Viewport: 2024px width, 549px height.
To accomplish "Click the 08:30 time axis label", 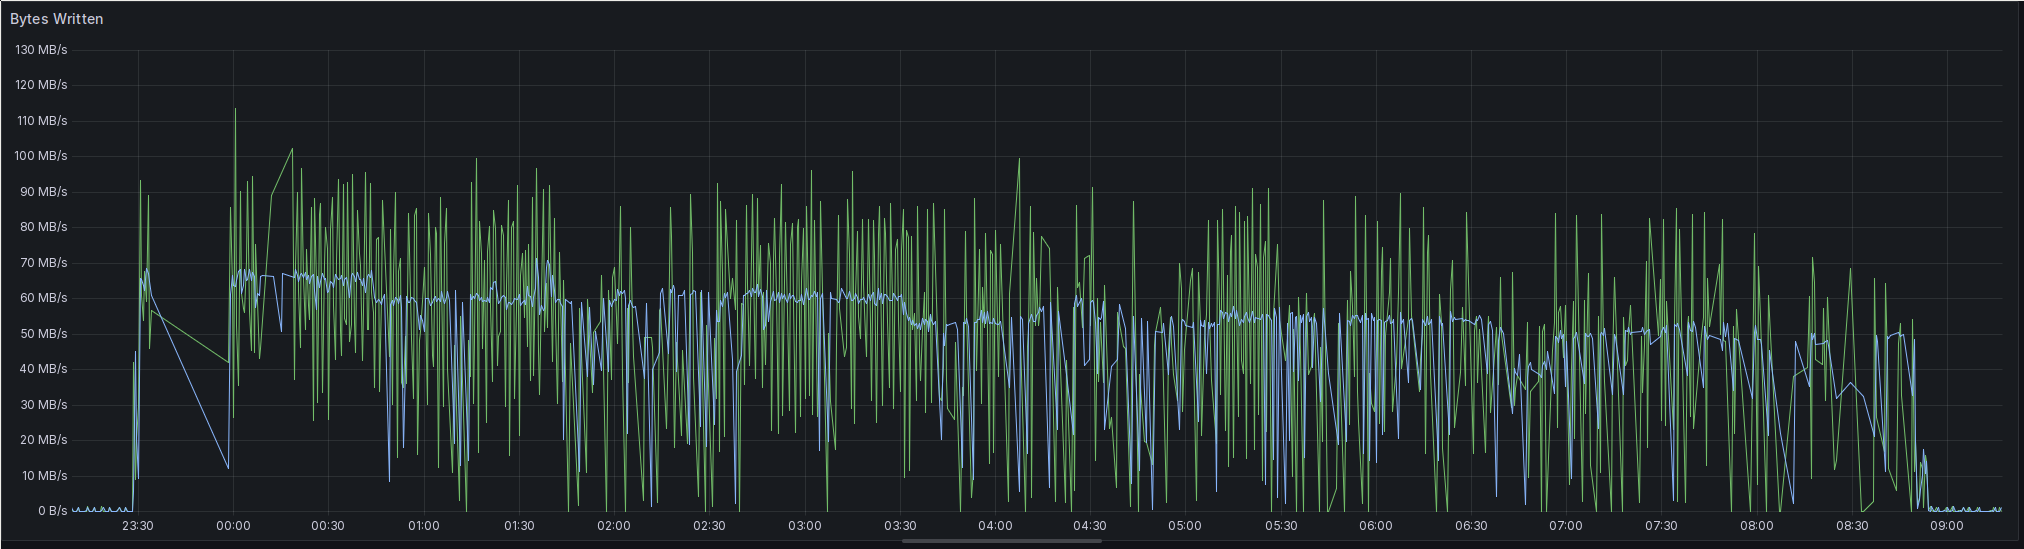I will 1852,526.
